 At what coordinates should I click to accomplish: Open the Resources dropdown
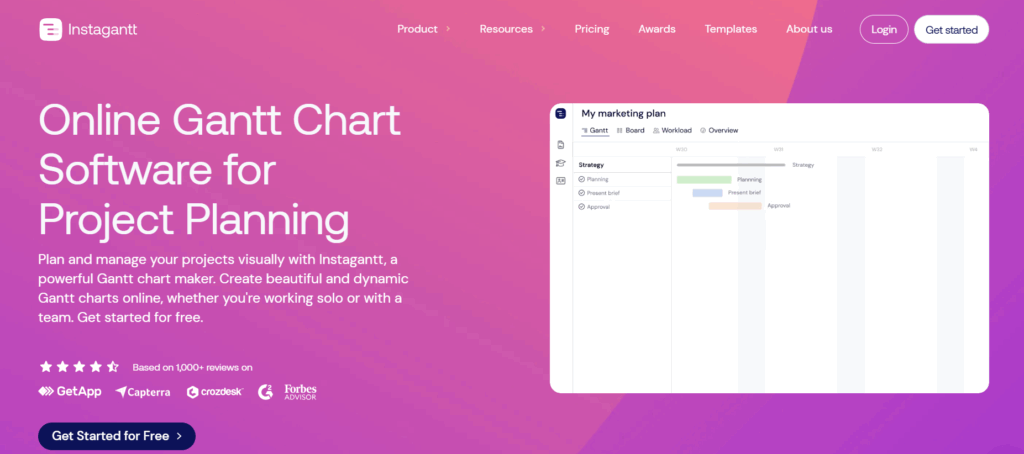(x=512, y=29)
